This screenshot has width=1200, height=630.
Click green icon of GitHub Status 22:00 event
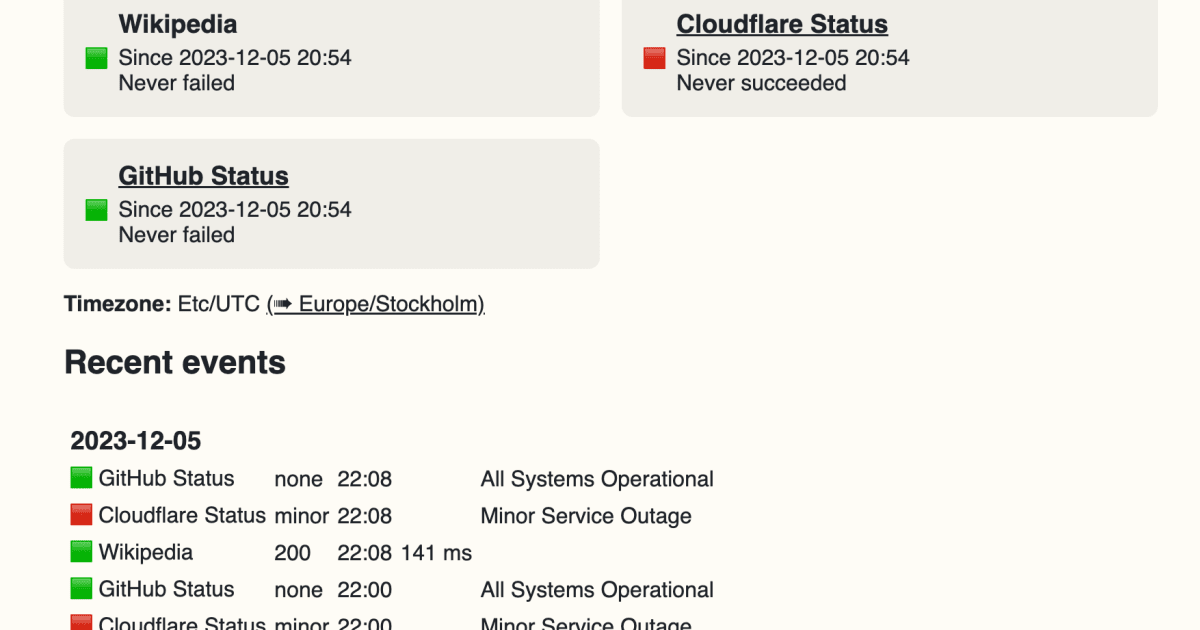(81, 589)
